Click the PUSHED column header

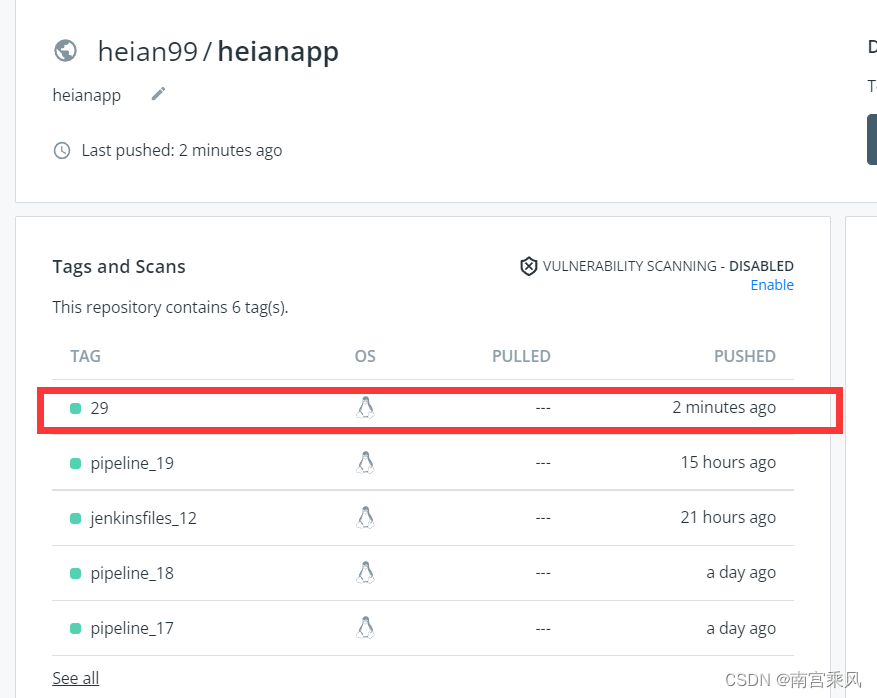(x=744, y=356)
